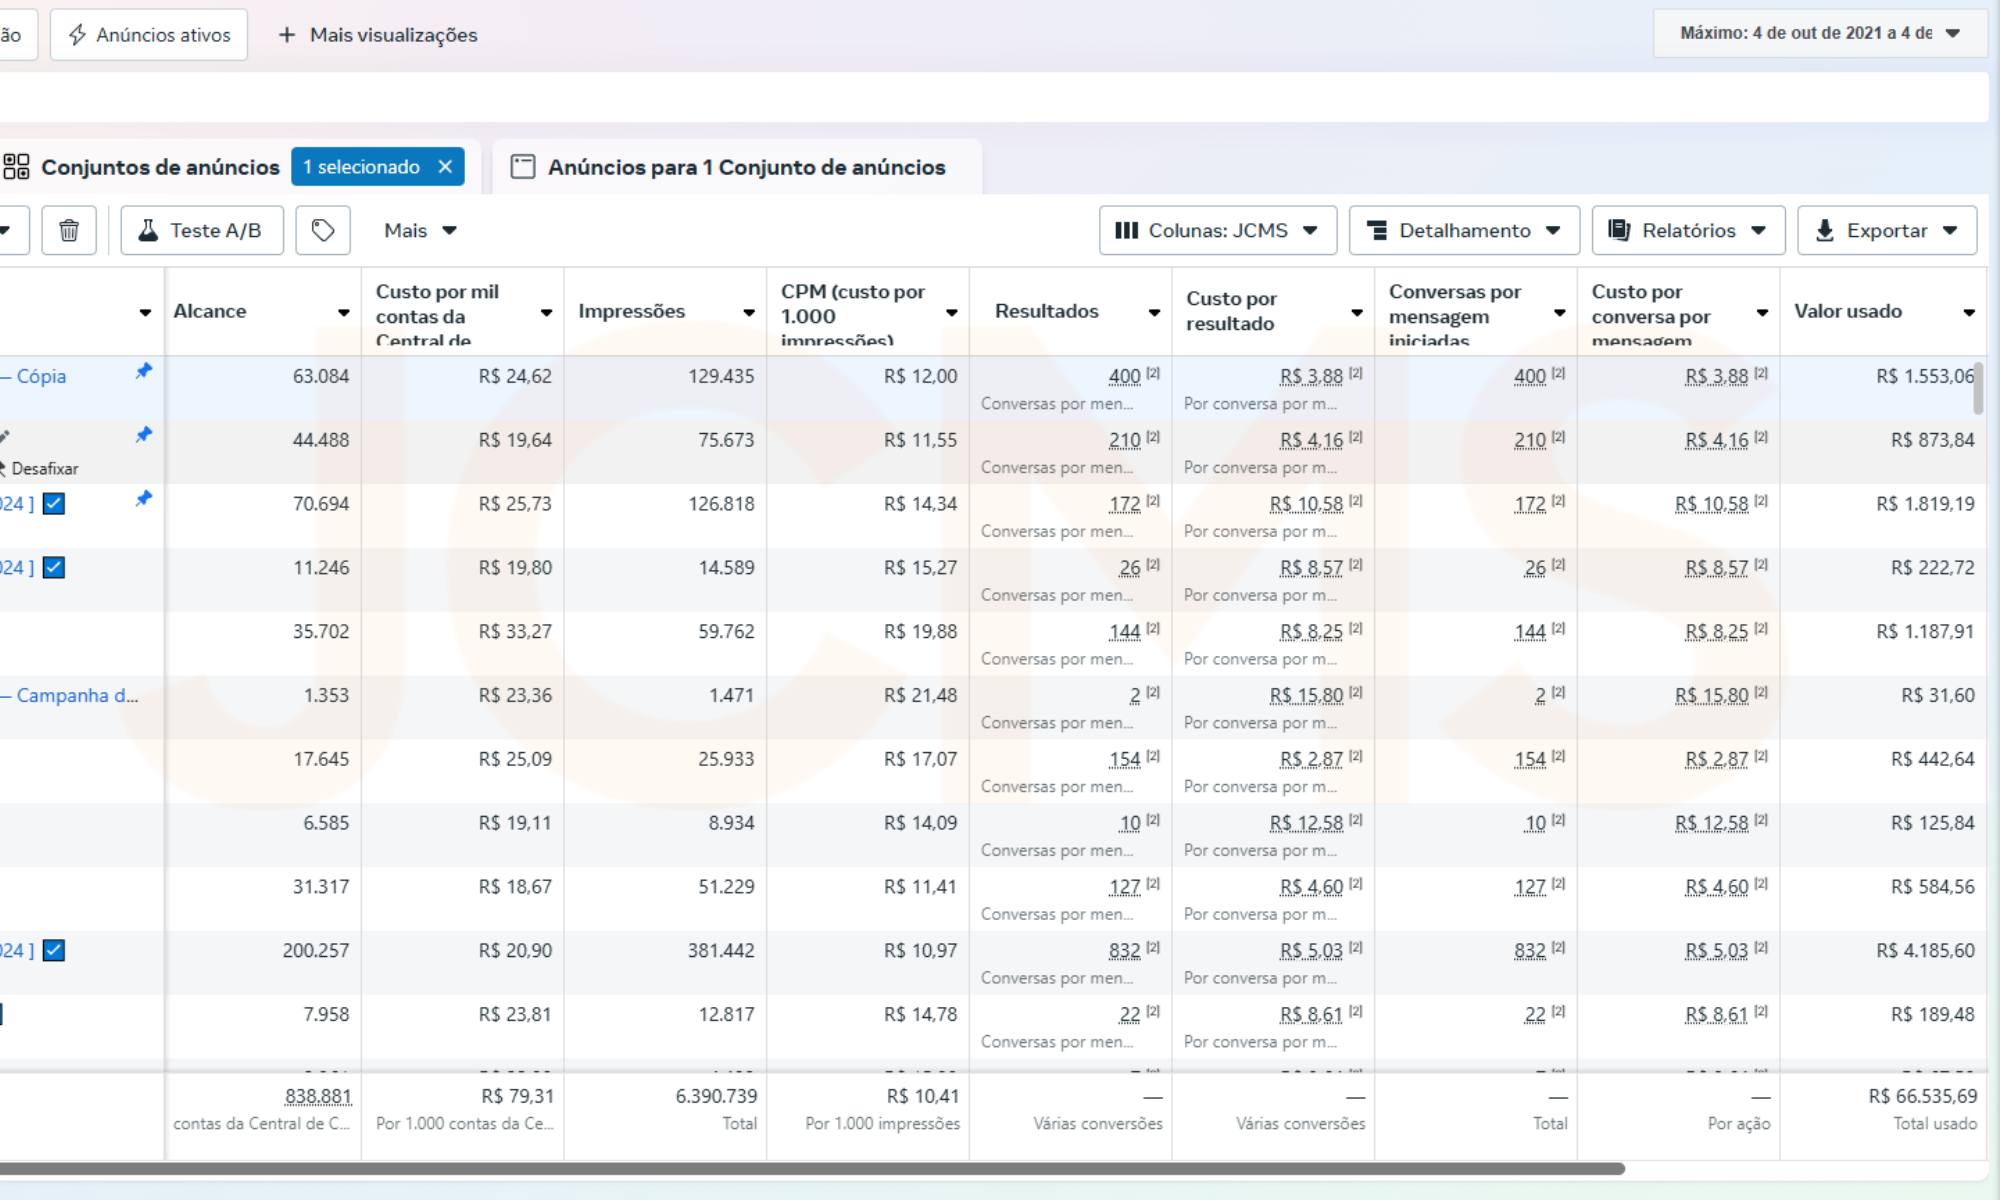This screenshot has height=1200, width=2000.
Task: Switch to Anúncios para 1 Conjunto tab
Action: [x=738, y=167]
